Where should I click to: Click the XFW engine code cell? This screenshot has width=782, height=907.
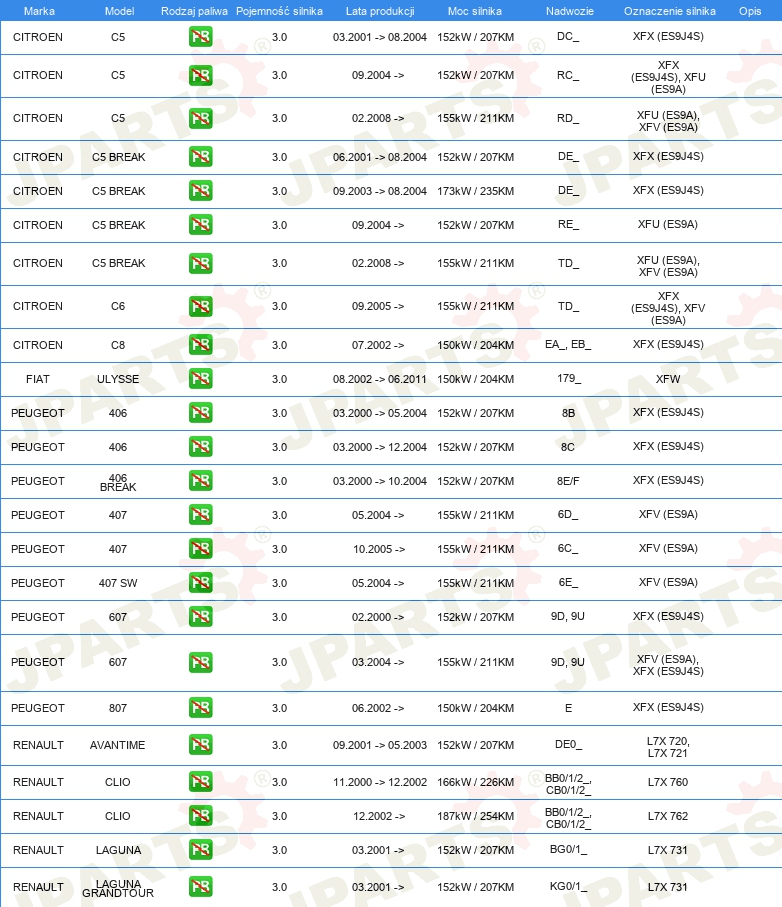tap(668, 379)
